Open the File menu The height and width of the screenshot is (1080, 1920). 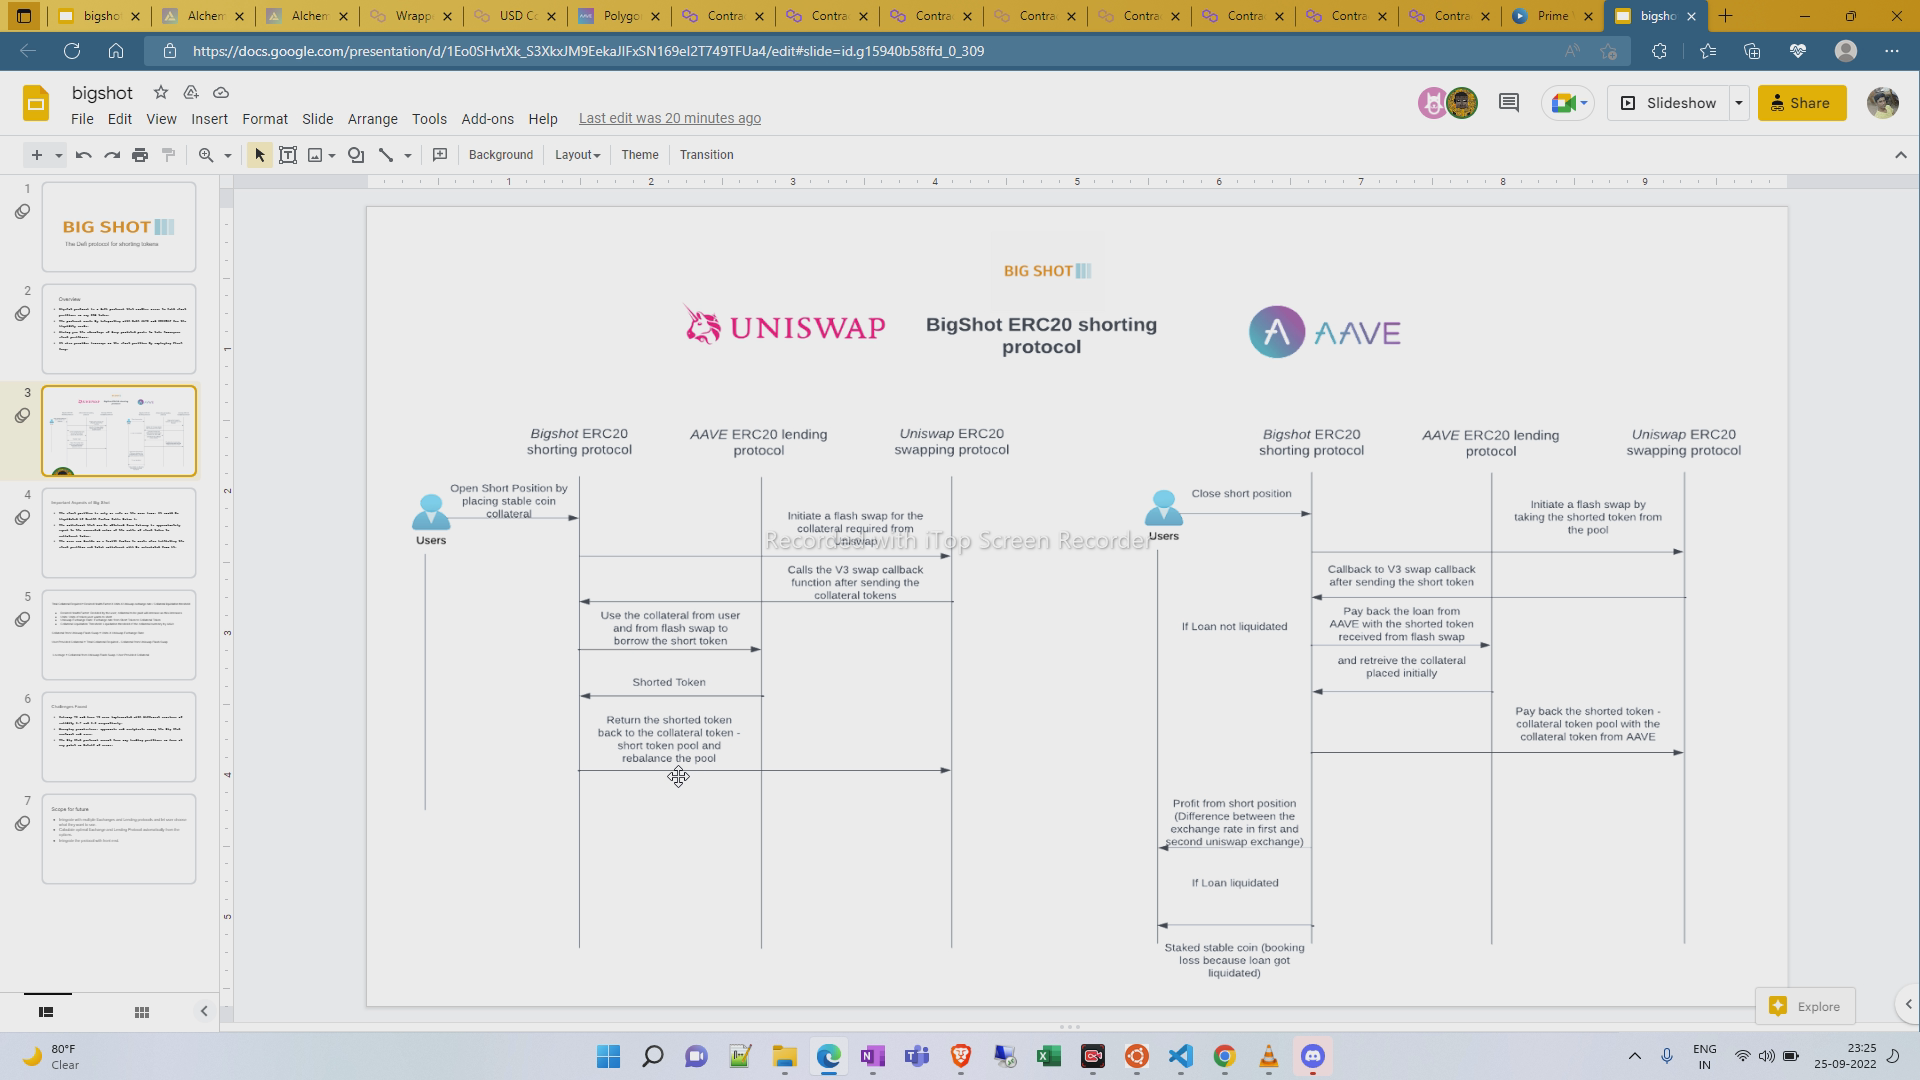point(82,119)
